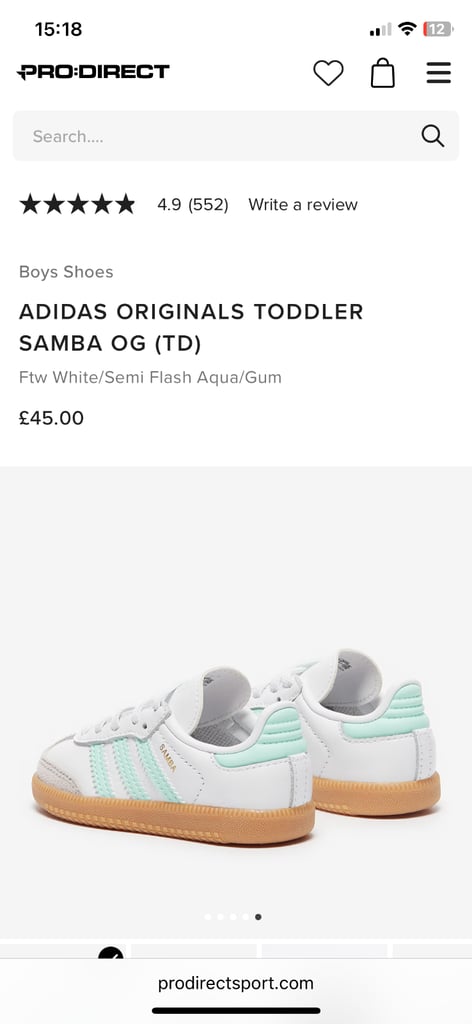Jump to first image carousel dot
Viewport: 472px width, 1024px height.
coord(208,917)
